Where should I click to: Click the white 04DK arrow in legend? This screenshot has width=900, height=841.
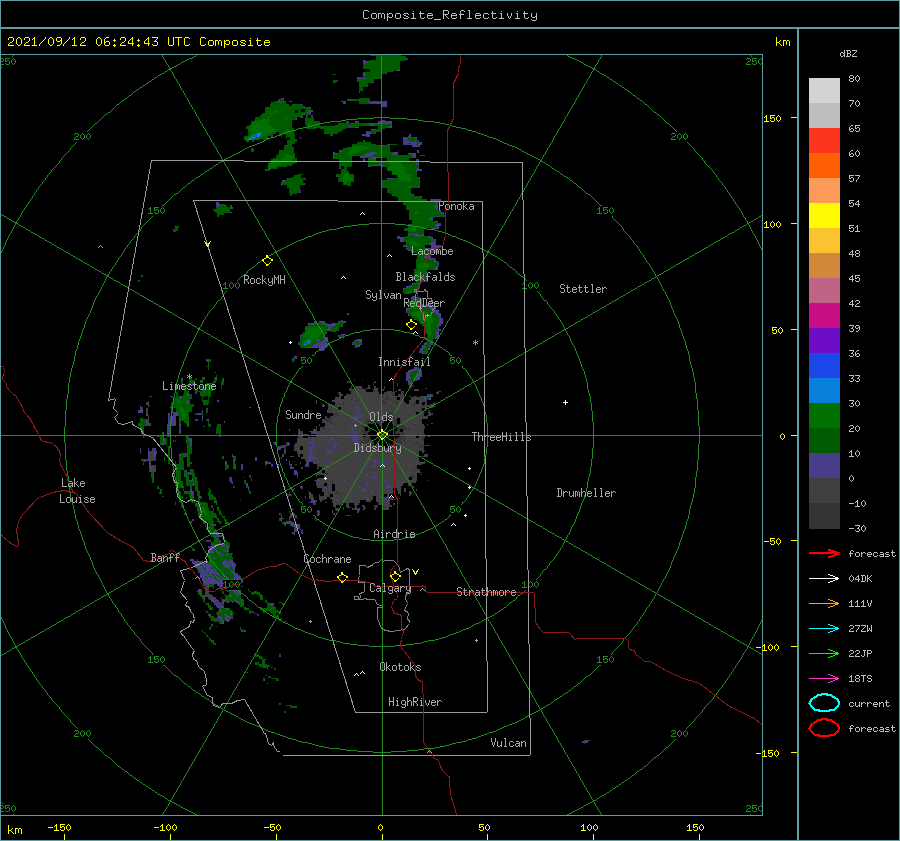[x=824, y=578]
